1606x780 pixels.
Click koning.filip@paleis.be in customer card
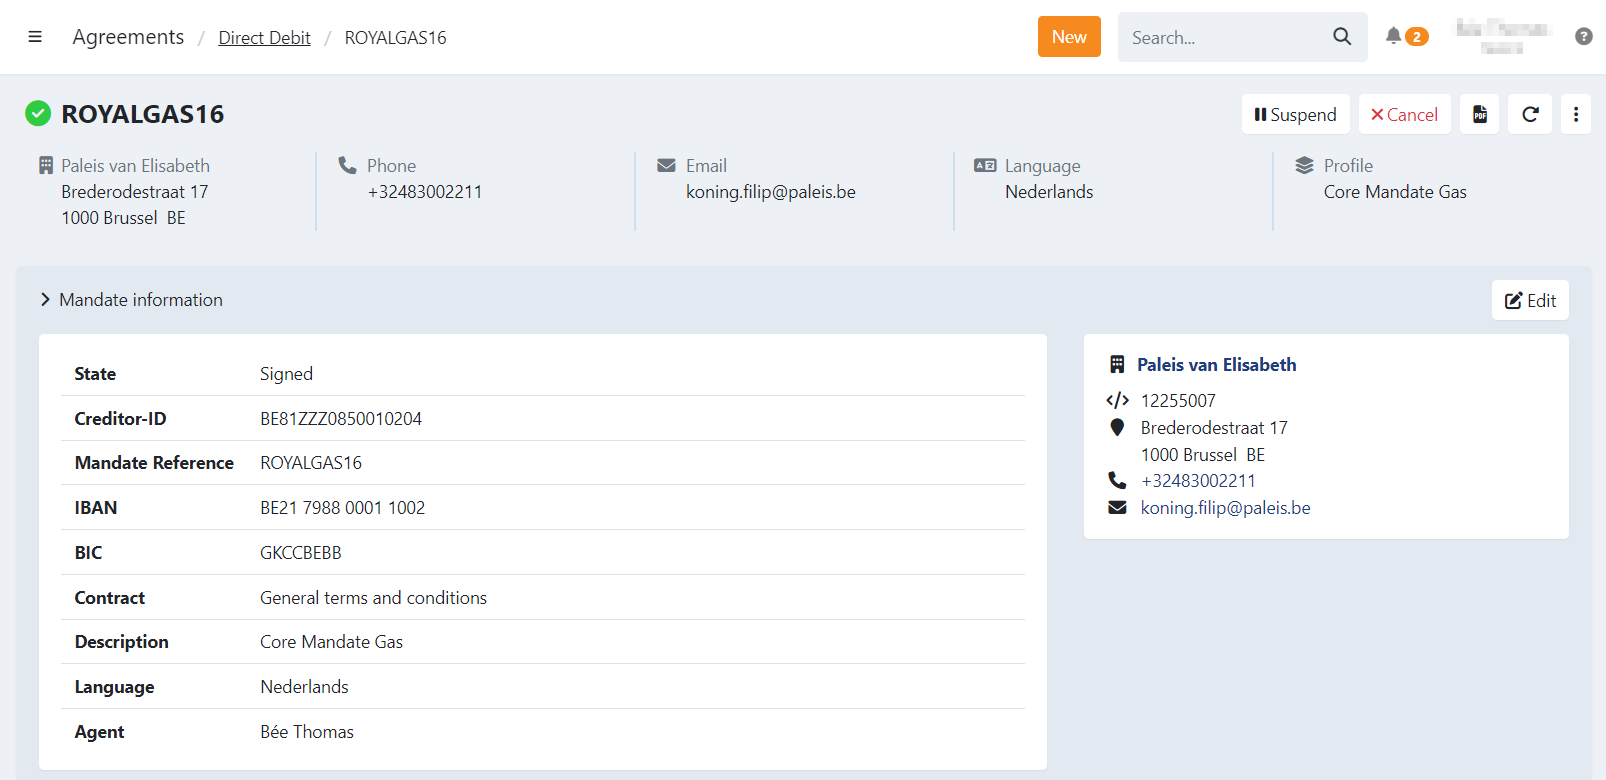coord(1225,508)
